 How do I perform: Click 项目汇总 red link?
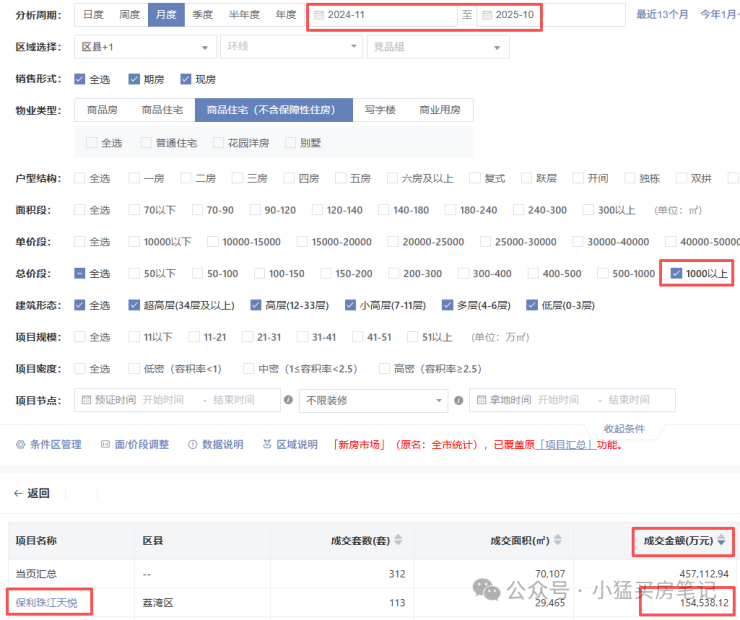[x=566, y=444]
